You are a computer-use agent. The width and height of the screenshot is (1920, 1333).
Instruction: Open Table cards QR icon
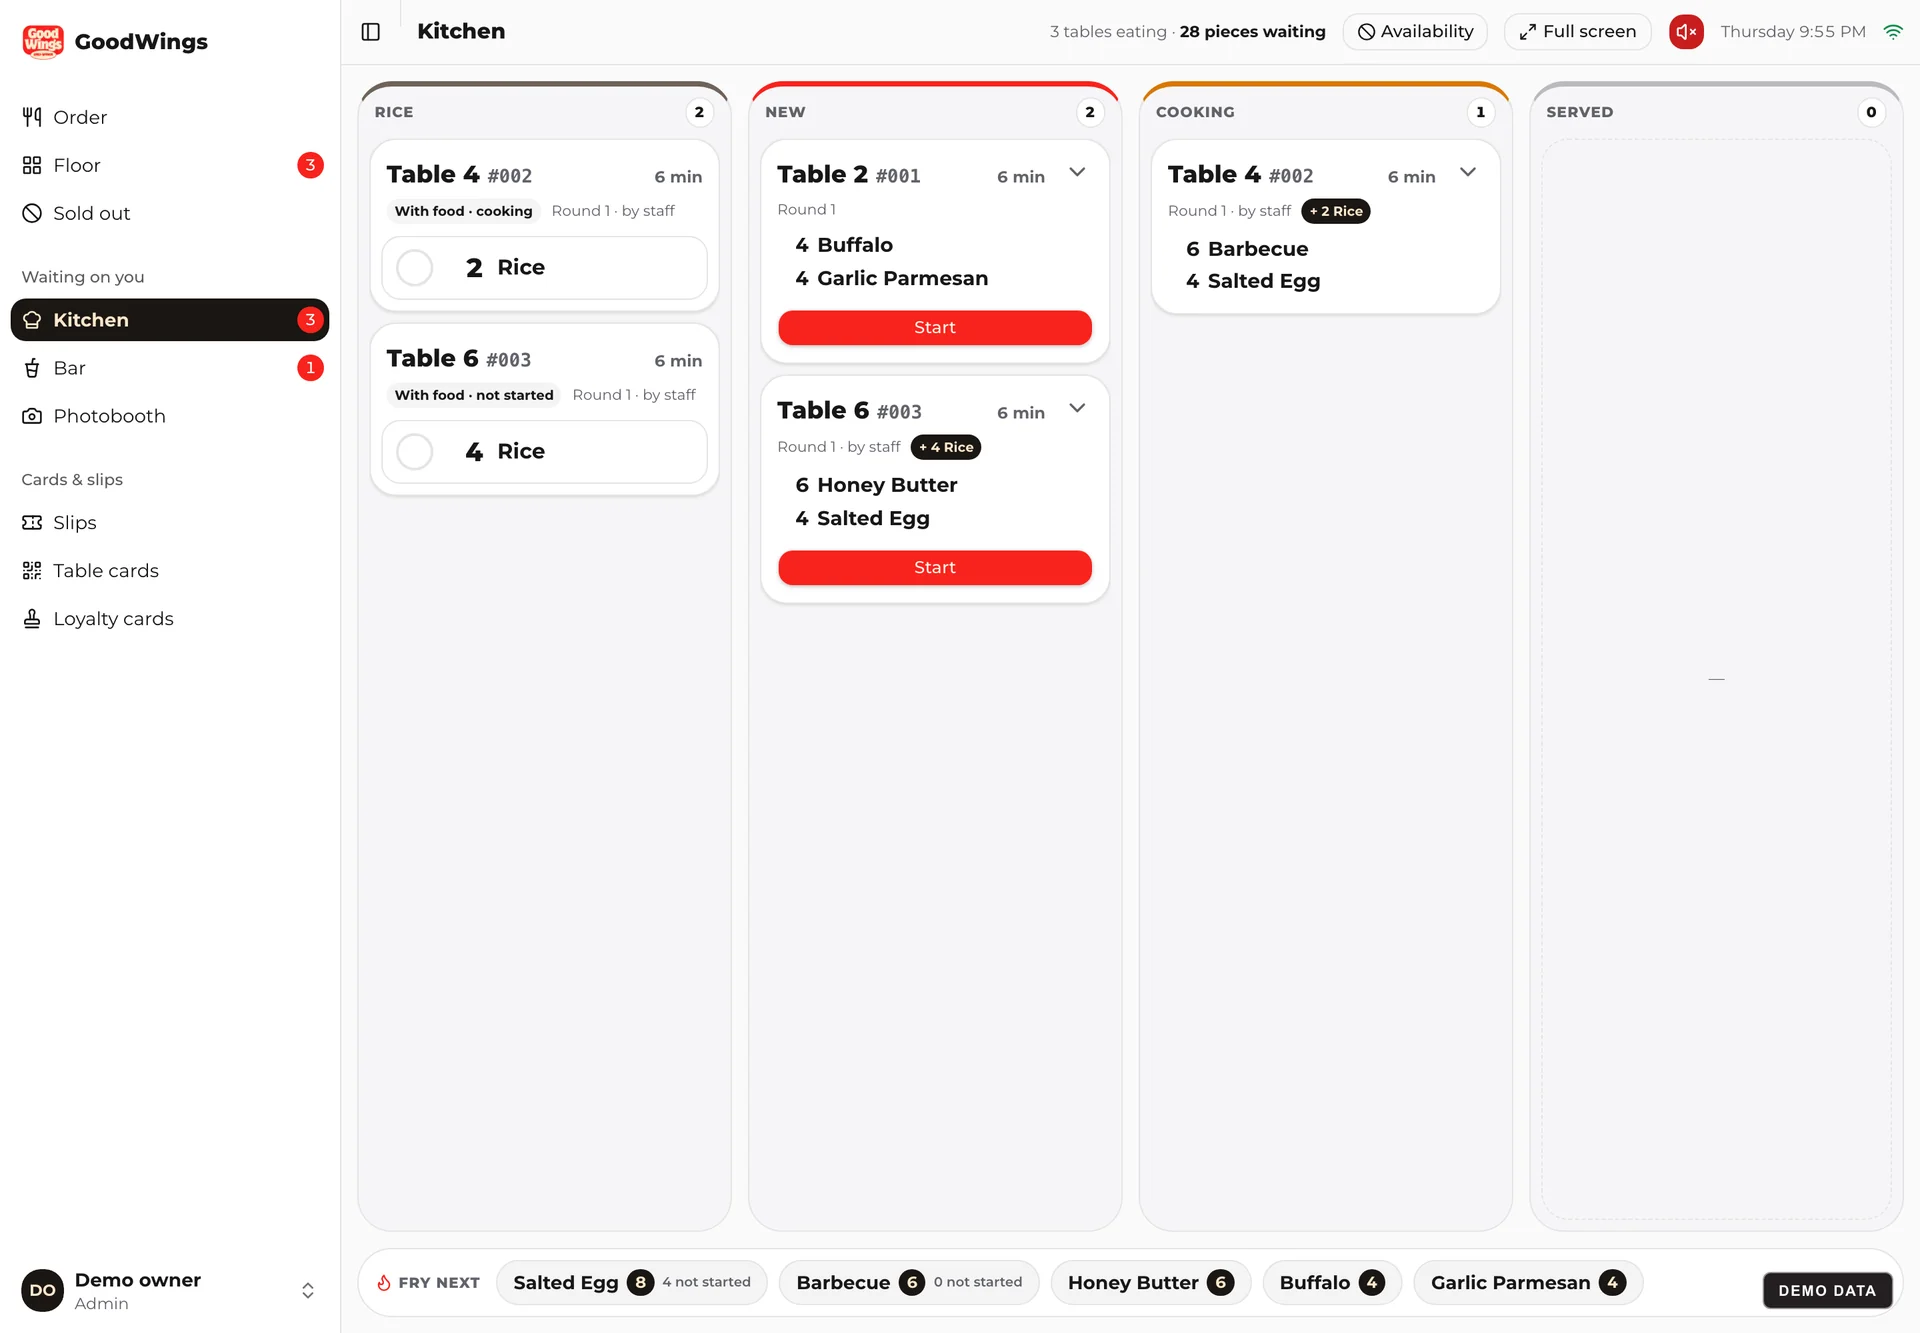(x=32, y=571)
